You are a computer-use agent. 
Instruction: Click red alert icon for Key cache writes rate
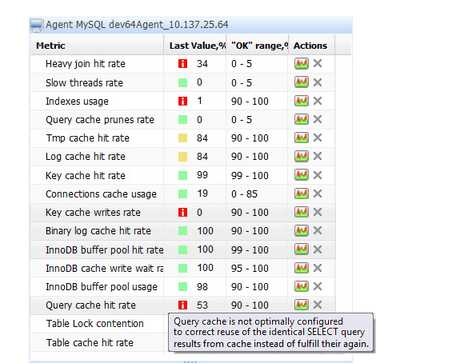point(183,212)
